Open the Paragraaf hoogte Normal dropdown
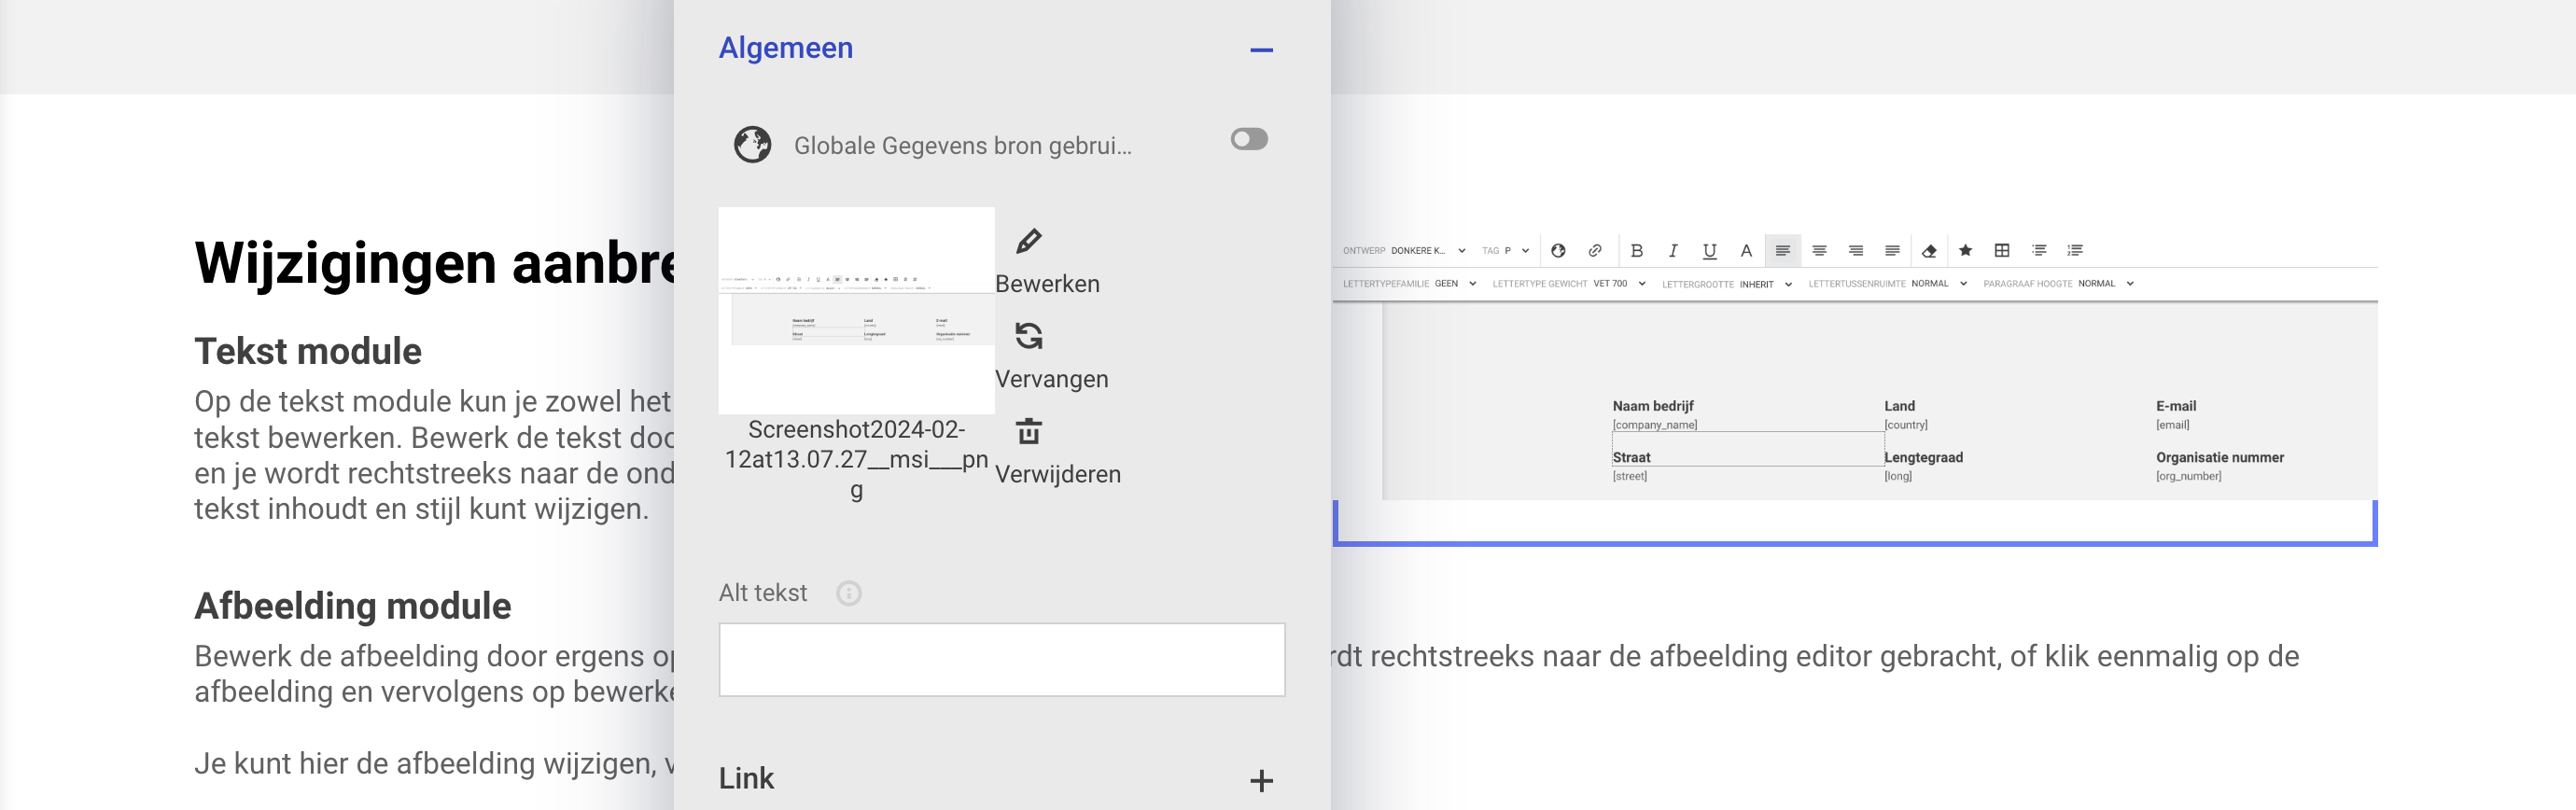This screenshot has height=810, width=2576. 2059,284
